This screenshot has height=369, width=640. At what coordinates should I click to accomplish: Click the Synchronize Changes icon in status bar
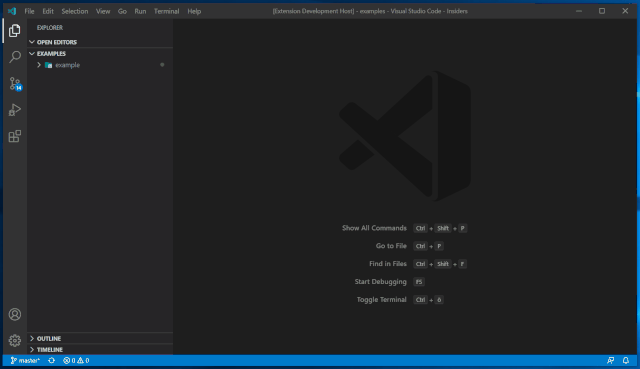click(x=51, y=360)
